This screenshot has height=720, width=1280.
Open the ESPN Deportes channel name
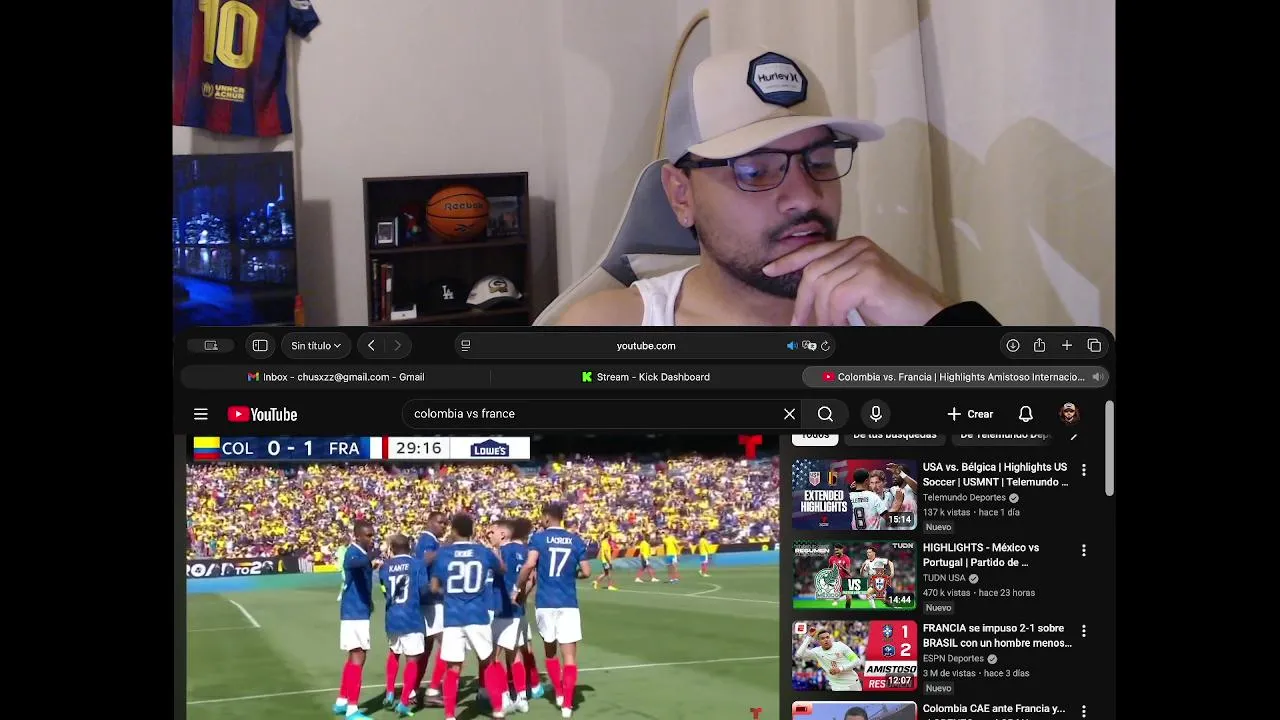coord(953,659)
